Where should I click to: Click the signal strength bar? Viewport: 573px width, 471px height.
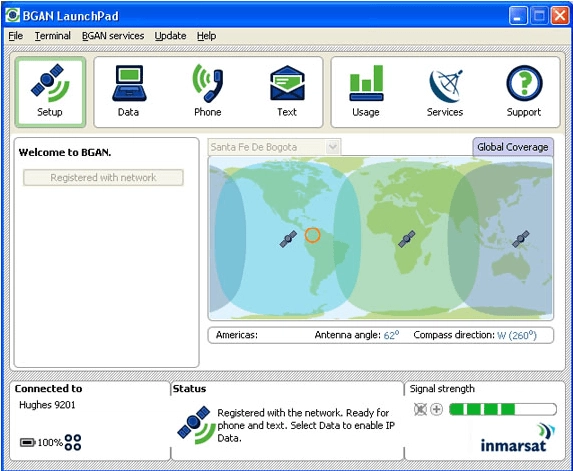[x=503, y=409]
